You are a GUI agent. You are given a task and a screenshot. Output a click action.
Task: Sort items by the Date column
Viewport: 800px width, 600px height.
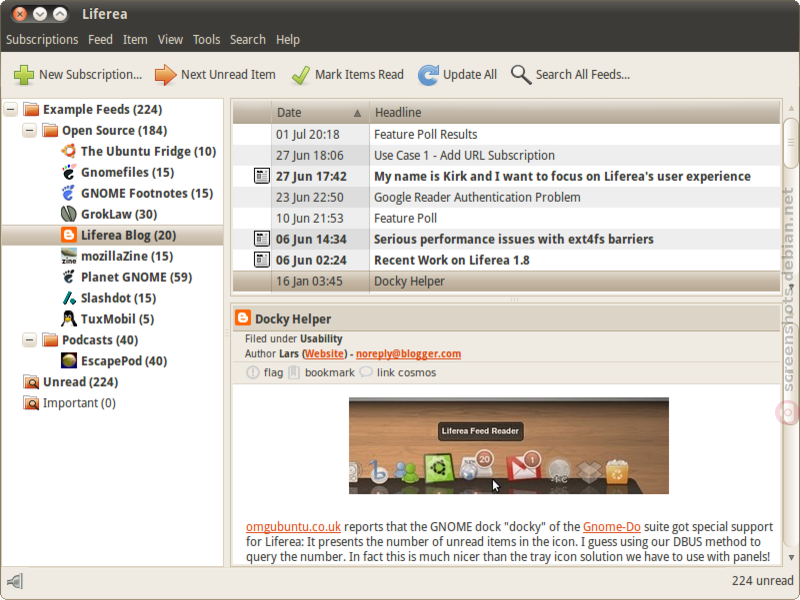pyautogui.click(x=320, y=112)
